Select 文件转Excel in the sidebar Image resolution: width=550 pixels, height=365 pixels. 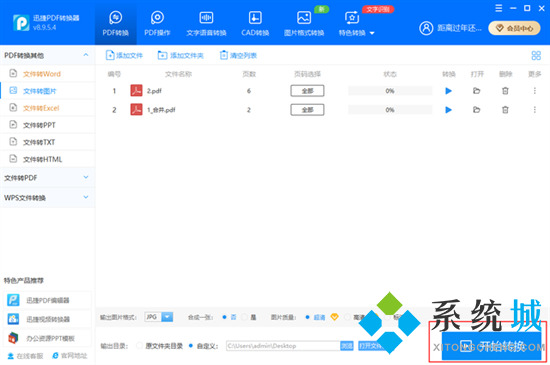(47, 108)
